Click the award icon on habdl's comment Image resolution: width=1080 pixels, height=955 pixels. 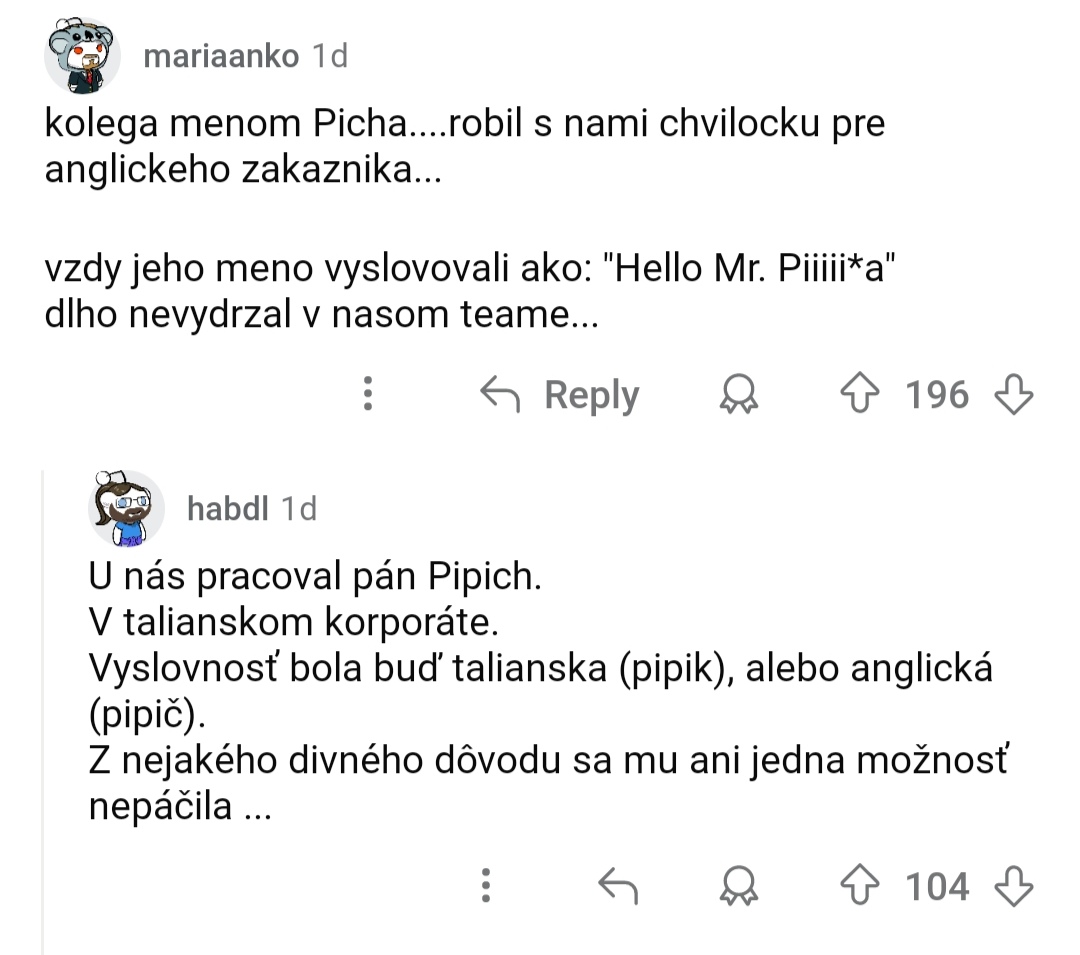[739, 886]
